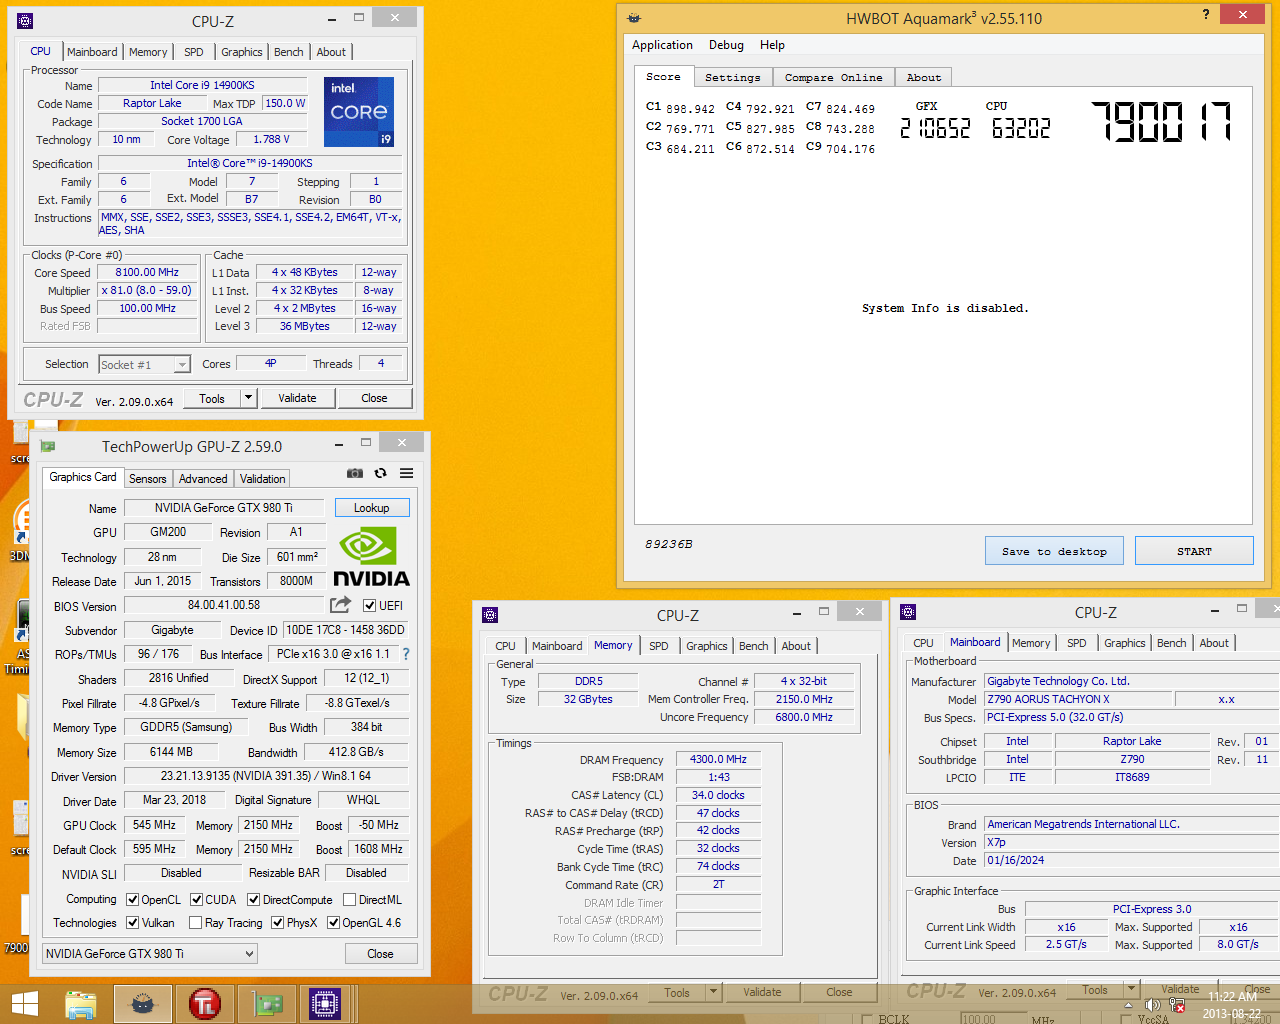The height and width of the screenshot is (1024, 1280).
Task: Open HWBOT Aquamark taskbar icon
Action: coord(143,1004)
